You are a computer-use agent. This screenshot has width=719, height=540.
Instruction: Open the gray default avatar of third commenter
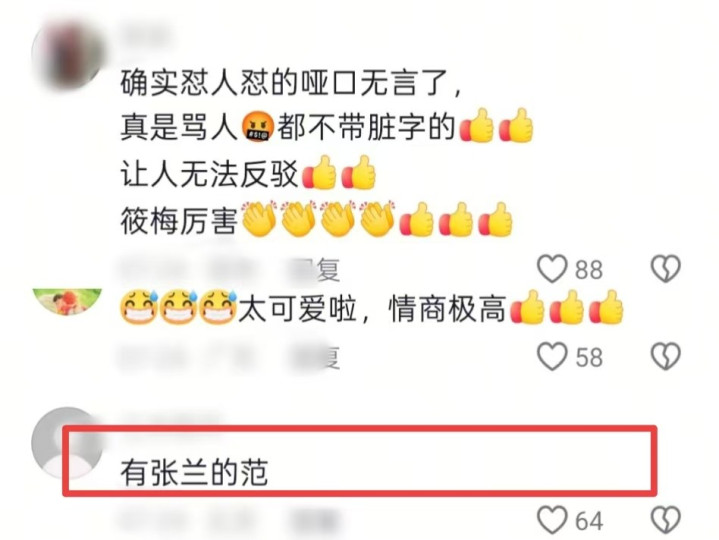pos(67,443)
